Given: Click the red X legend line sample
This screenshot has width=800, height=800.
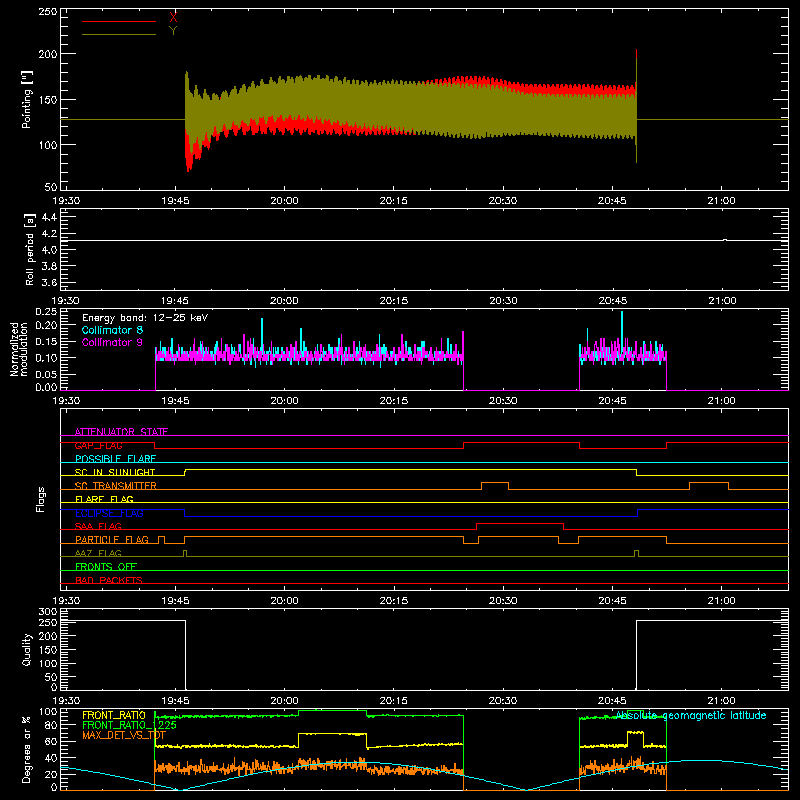Looking at the screenshot, I should pos(119,21).
